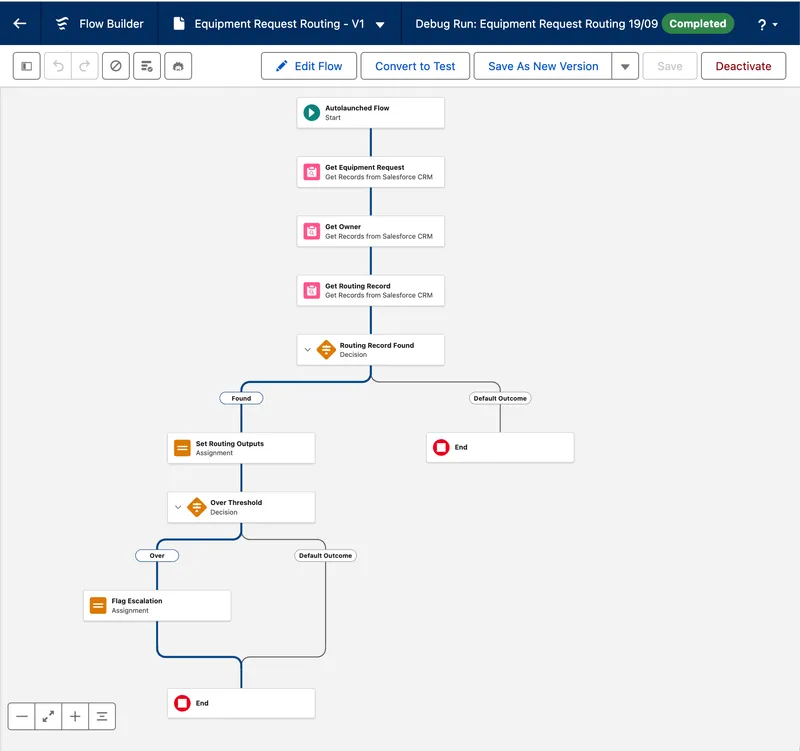
Task: Click the Default Outcome label under Routing Record Found
Action: 500,398
